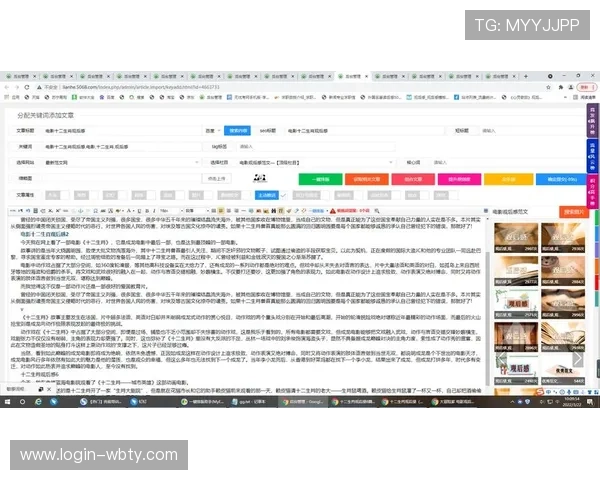Open the font family dropdown in editor
The image size is (600, 480).
tap(197, 211)
